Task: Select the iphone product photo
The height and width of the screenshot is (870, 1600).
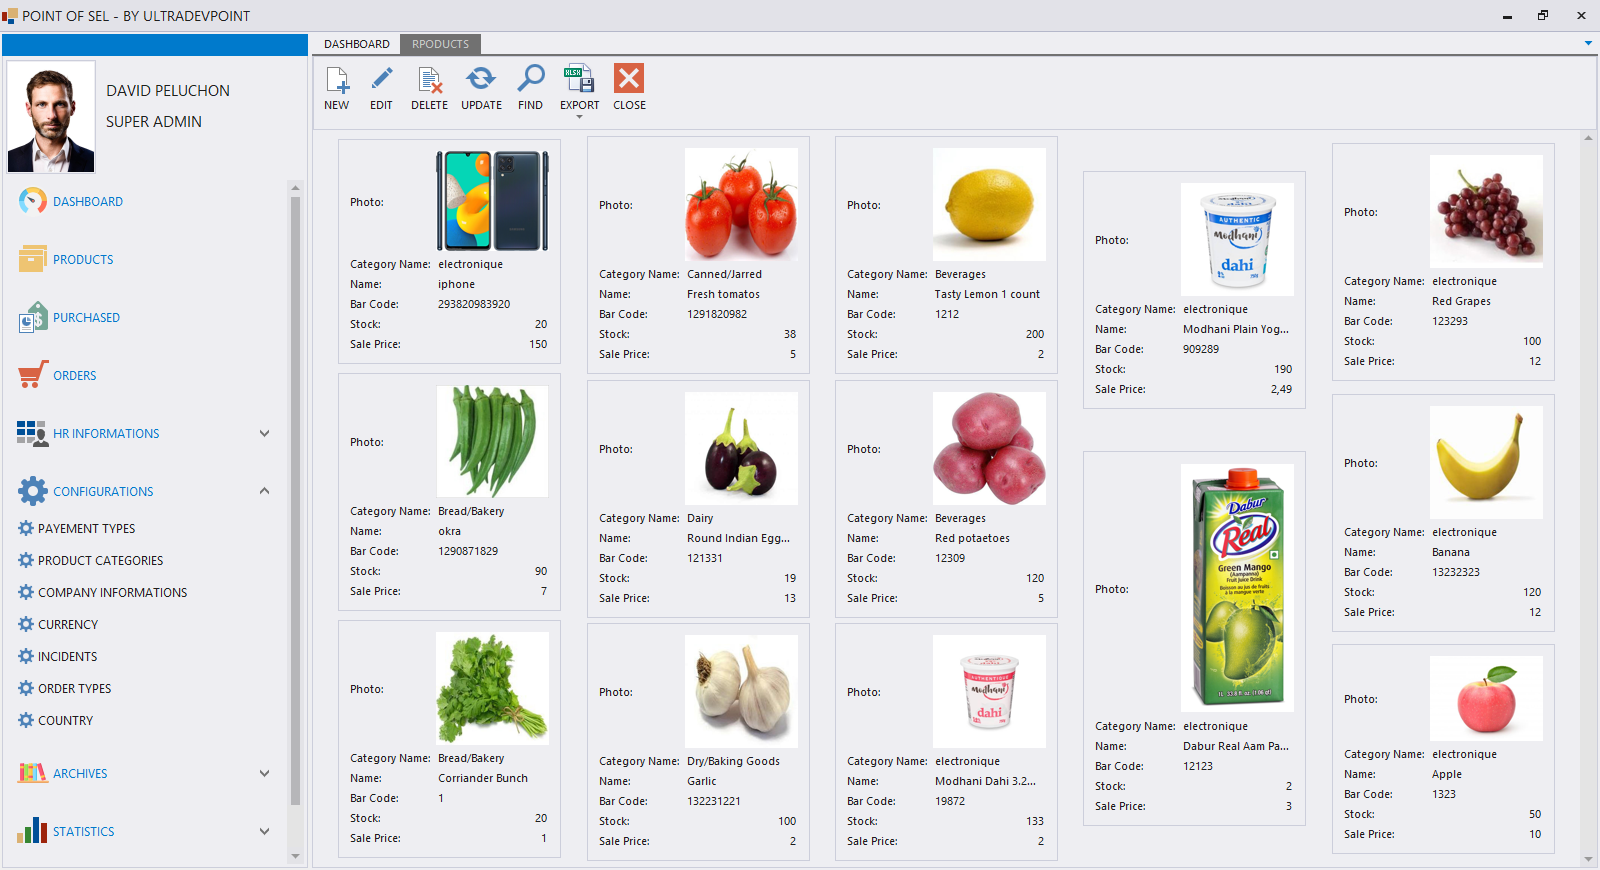Action: click(492, 201)
